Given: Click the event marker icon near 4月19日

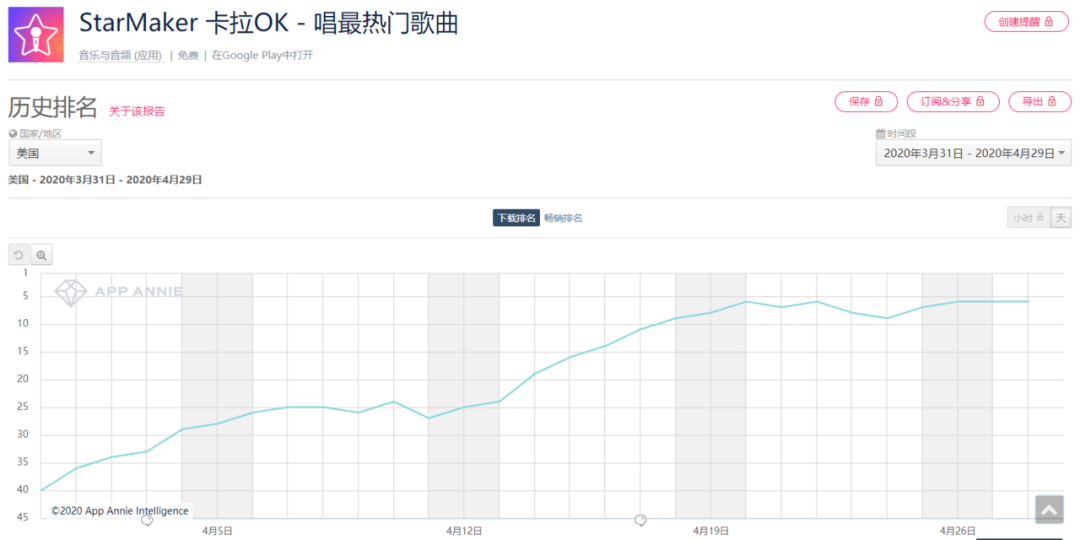Looking at the screenshot, I should (641, 520).
